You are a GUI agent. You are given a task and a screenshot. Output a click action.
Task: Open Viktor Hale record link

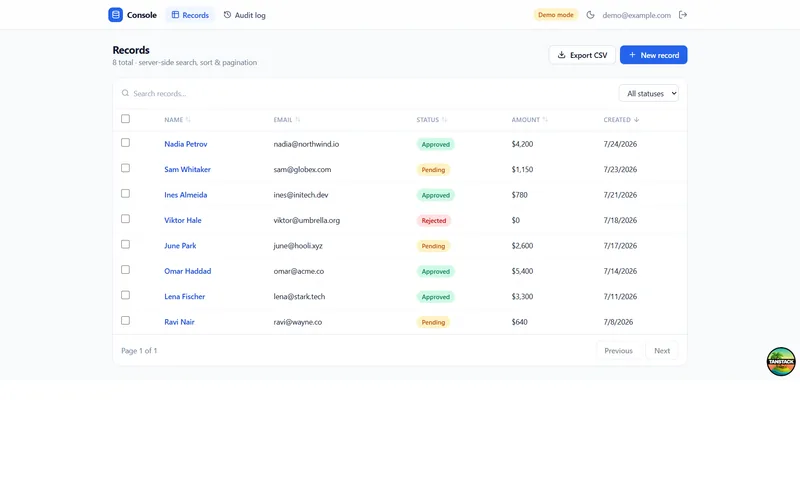pos(183,220)
